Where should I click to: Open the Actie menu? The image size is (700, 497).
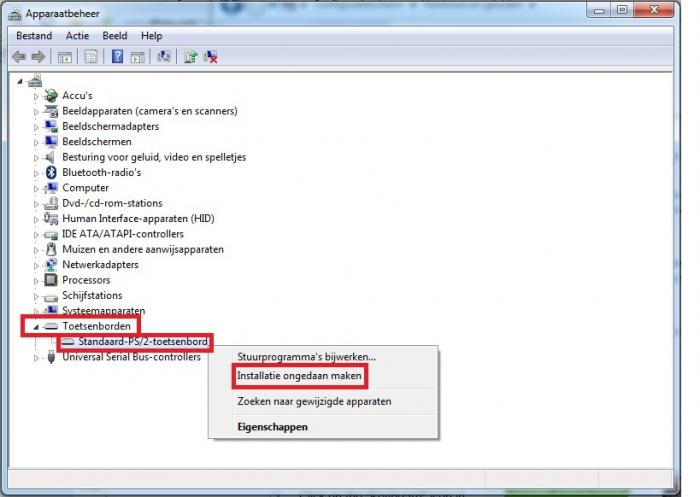pos(77,36)
